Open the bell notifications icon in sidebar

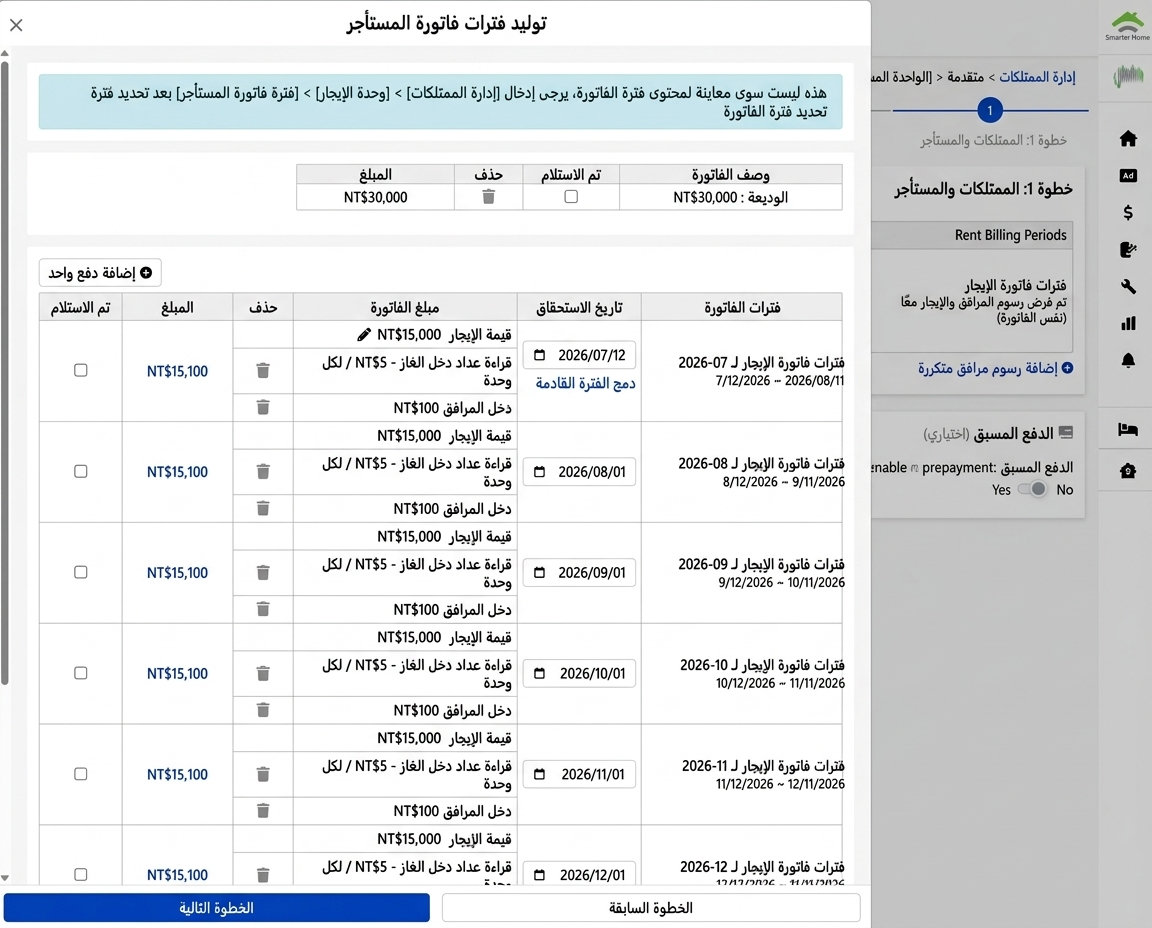(x=1128, y=360)
